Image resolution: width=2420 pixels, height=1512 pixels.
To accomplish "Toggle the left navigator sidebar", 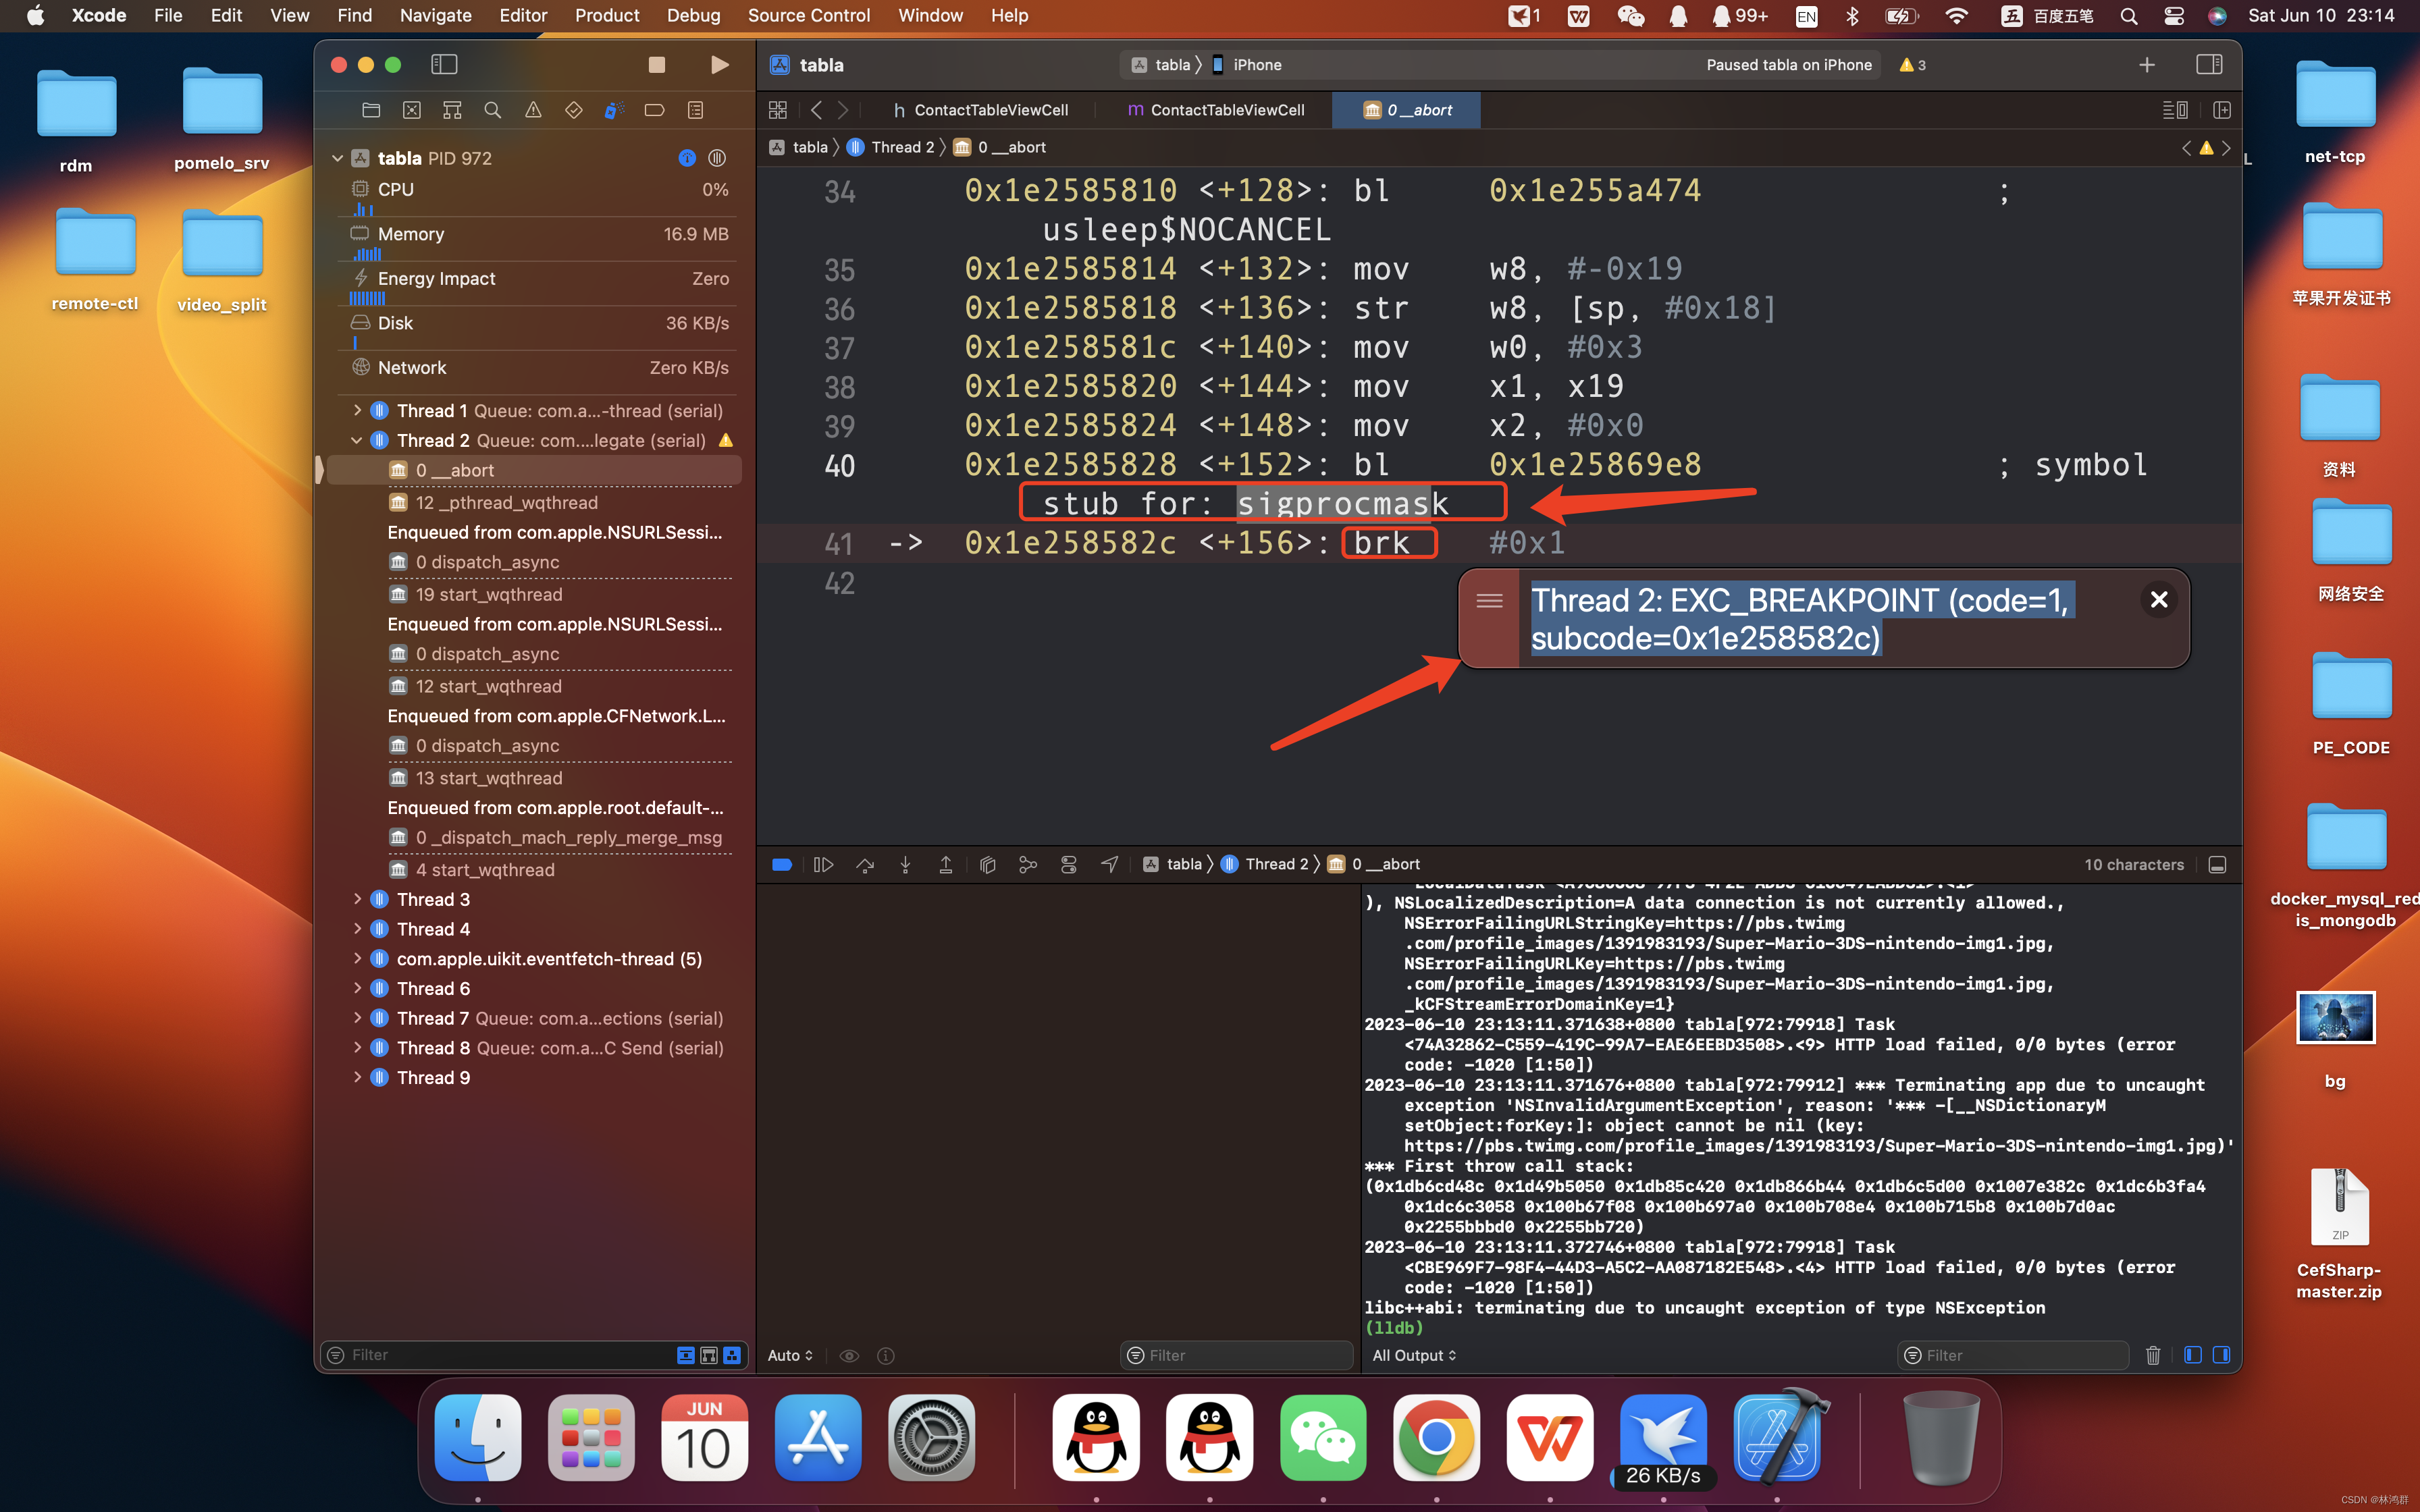I will [444, 65].
